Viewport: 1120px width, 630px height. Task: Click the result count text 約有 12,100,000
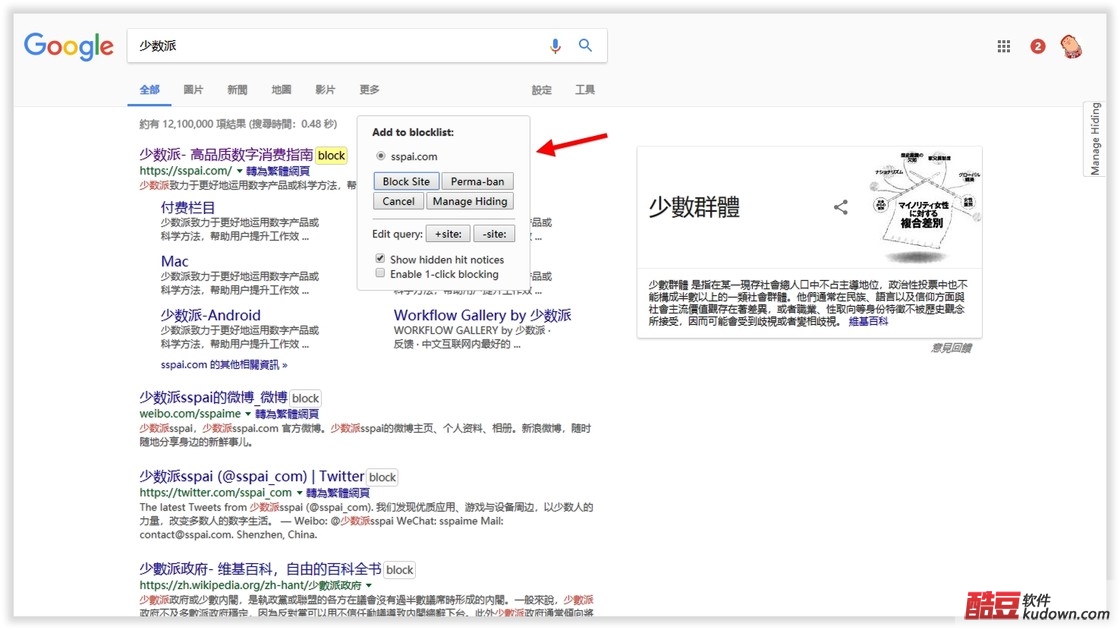pyautogui.click(x=238, y=124)
